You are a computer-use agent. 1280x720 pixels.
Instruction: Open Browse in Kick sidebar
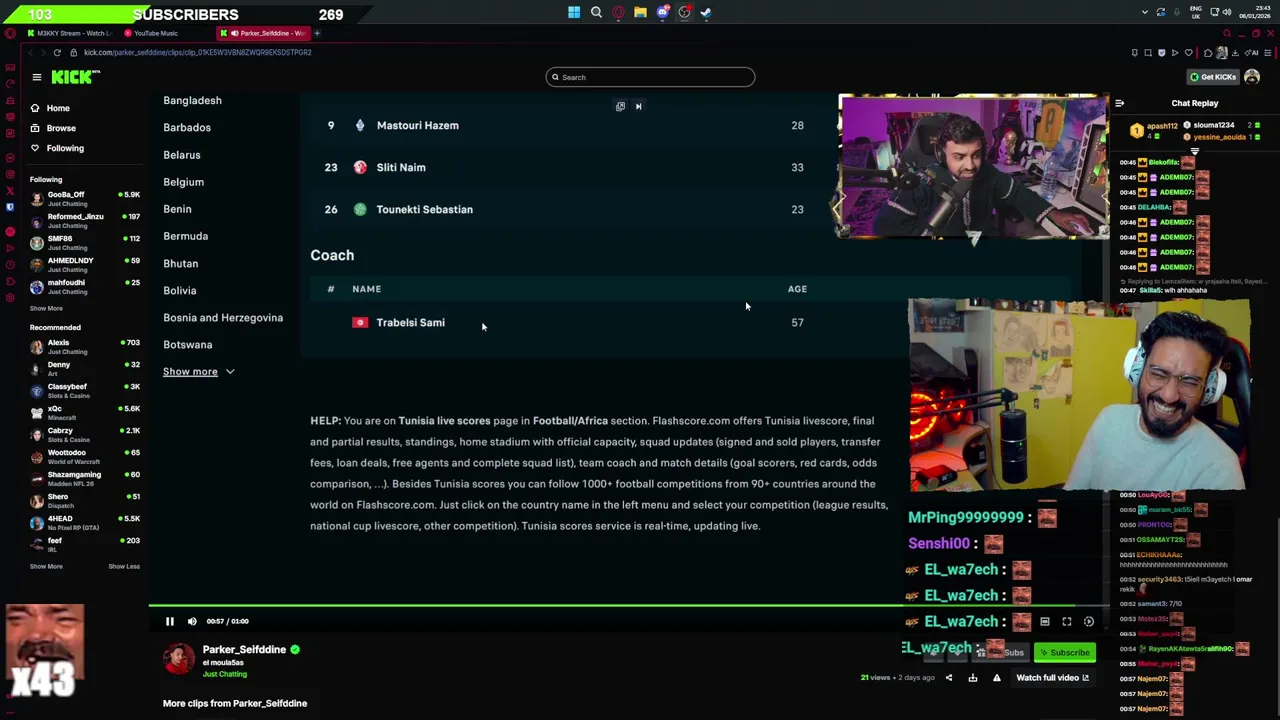pyautogui.click(x=61, y=128)
